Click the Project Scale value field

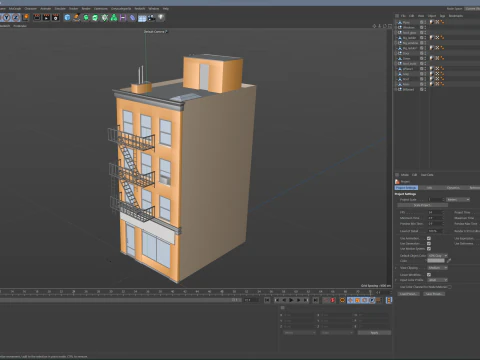[x=436, y=199]
